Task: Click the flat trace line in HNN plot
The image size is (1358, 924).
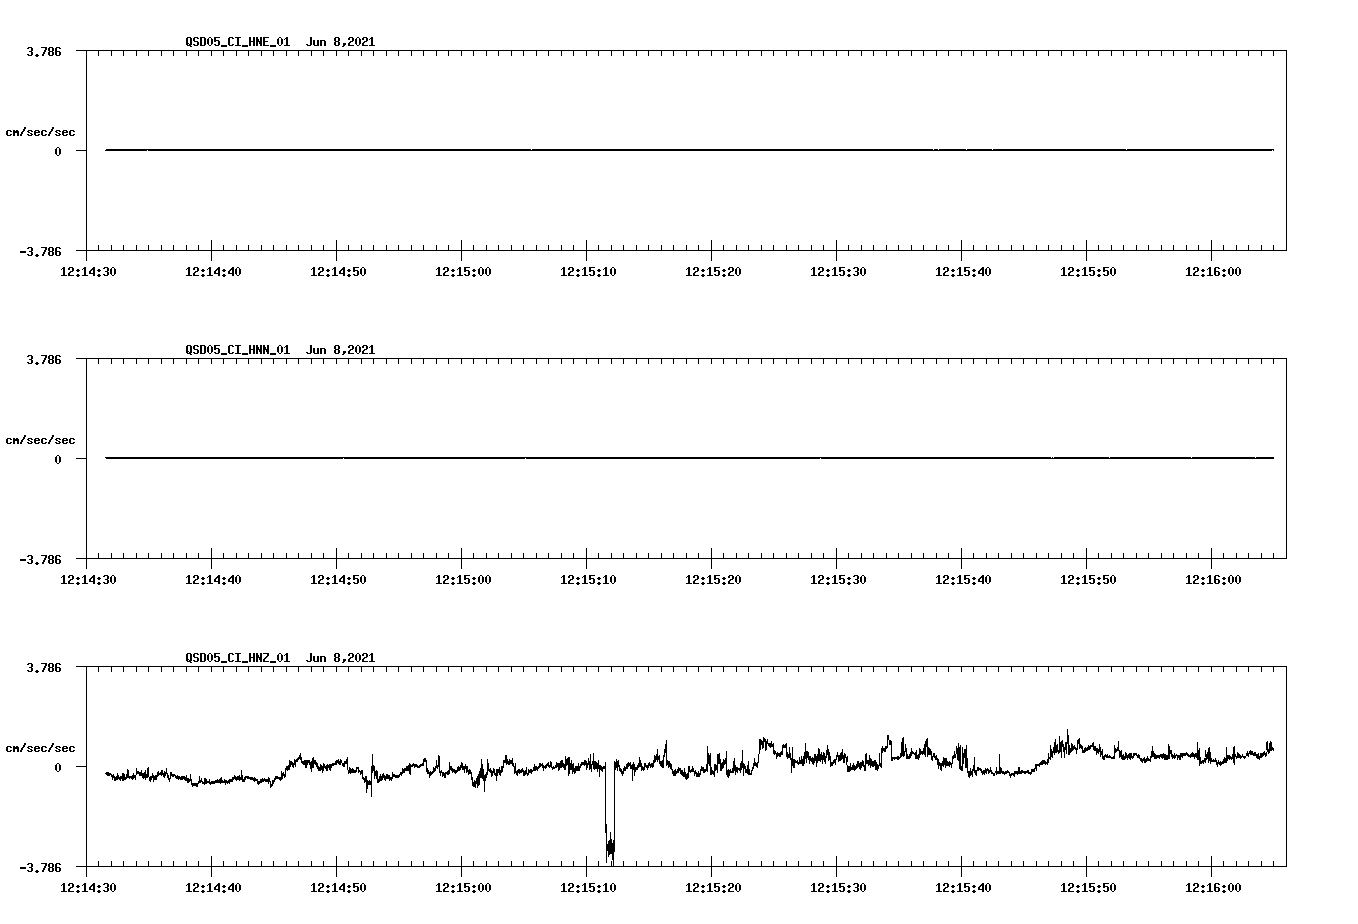Action: (689, 458)
